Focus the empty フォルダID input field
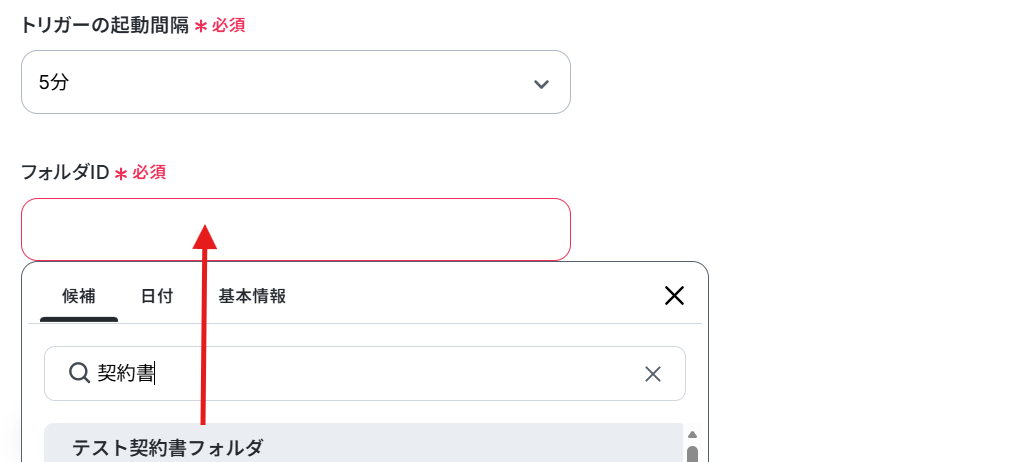The height and width of the screenshot is (462, 1036). pos(295,229)
